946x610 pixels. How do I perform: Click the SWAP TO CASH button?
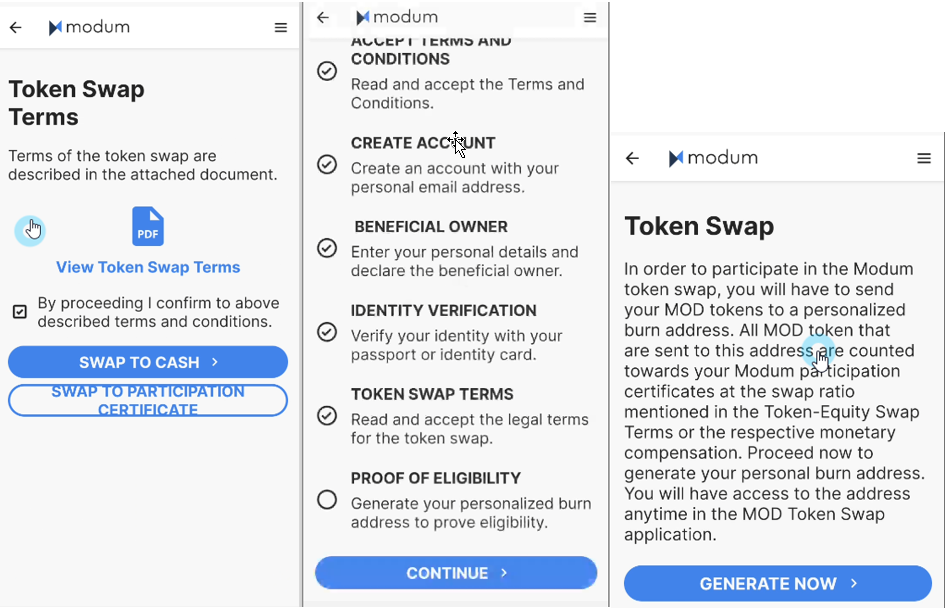click(148, 362)
